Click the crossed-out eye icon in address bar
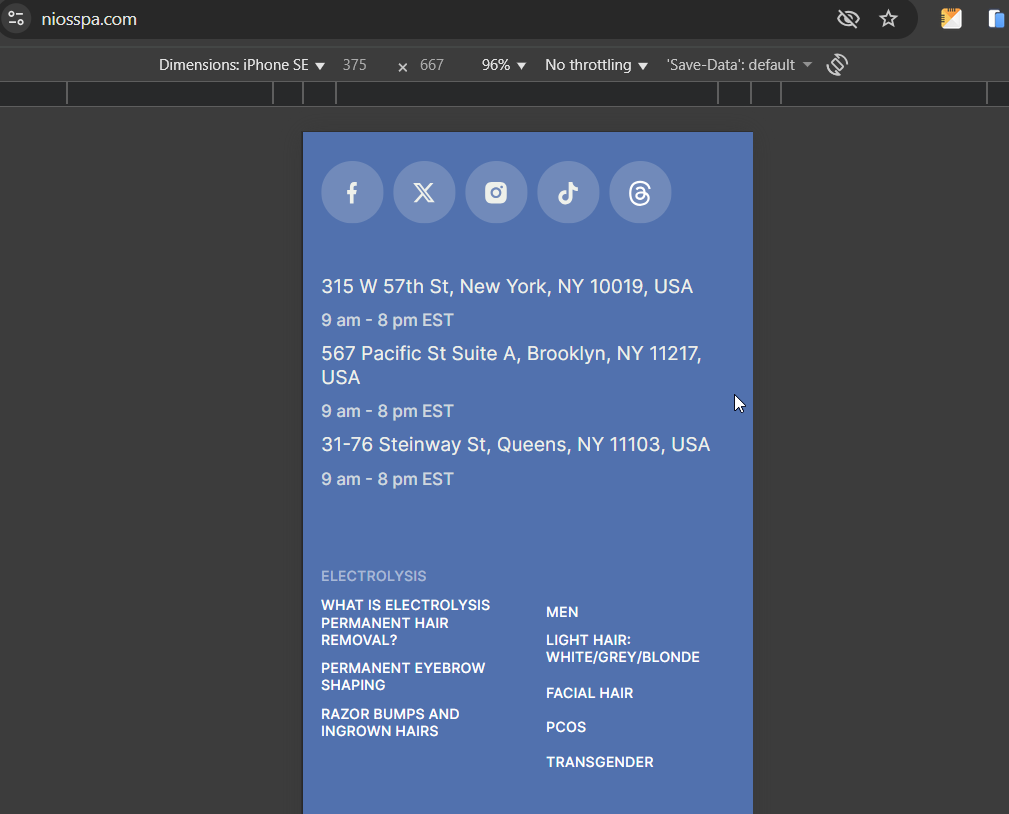1009x814 pixels. tap(848, 19)
